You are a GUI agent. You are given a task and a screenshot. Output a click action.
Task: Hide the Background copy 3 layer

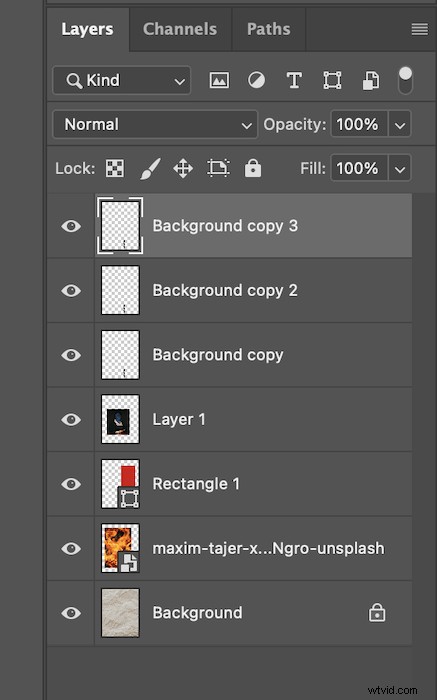coord(71,226)
